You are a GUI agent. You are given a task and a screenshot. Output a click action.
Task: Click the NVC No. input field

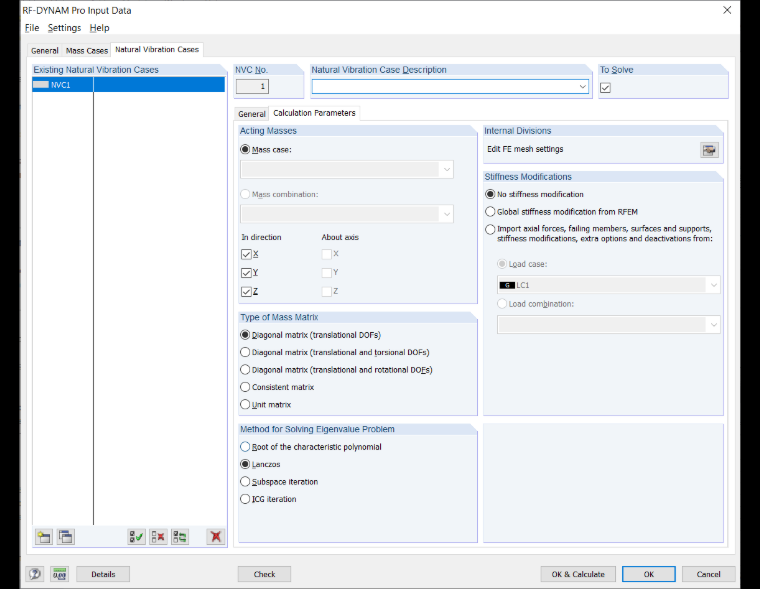coord(253,87)
